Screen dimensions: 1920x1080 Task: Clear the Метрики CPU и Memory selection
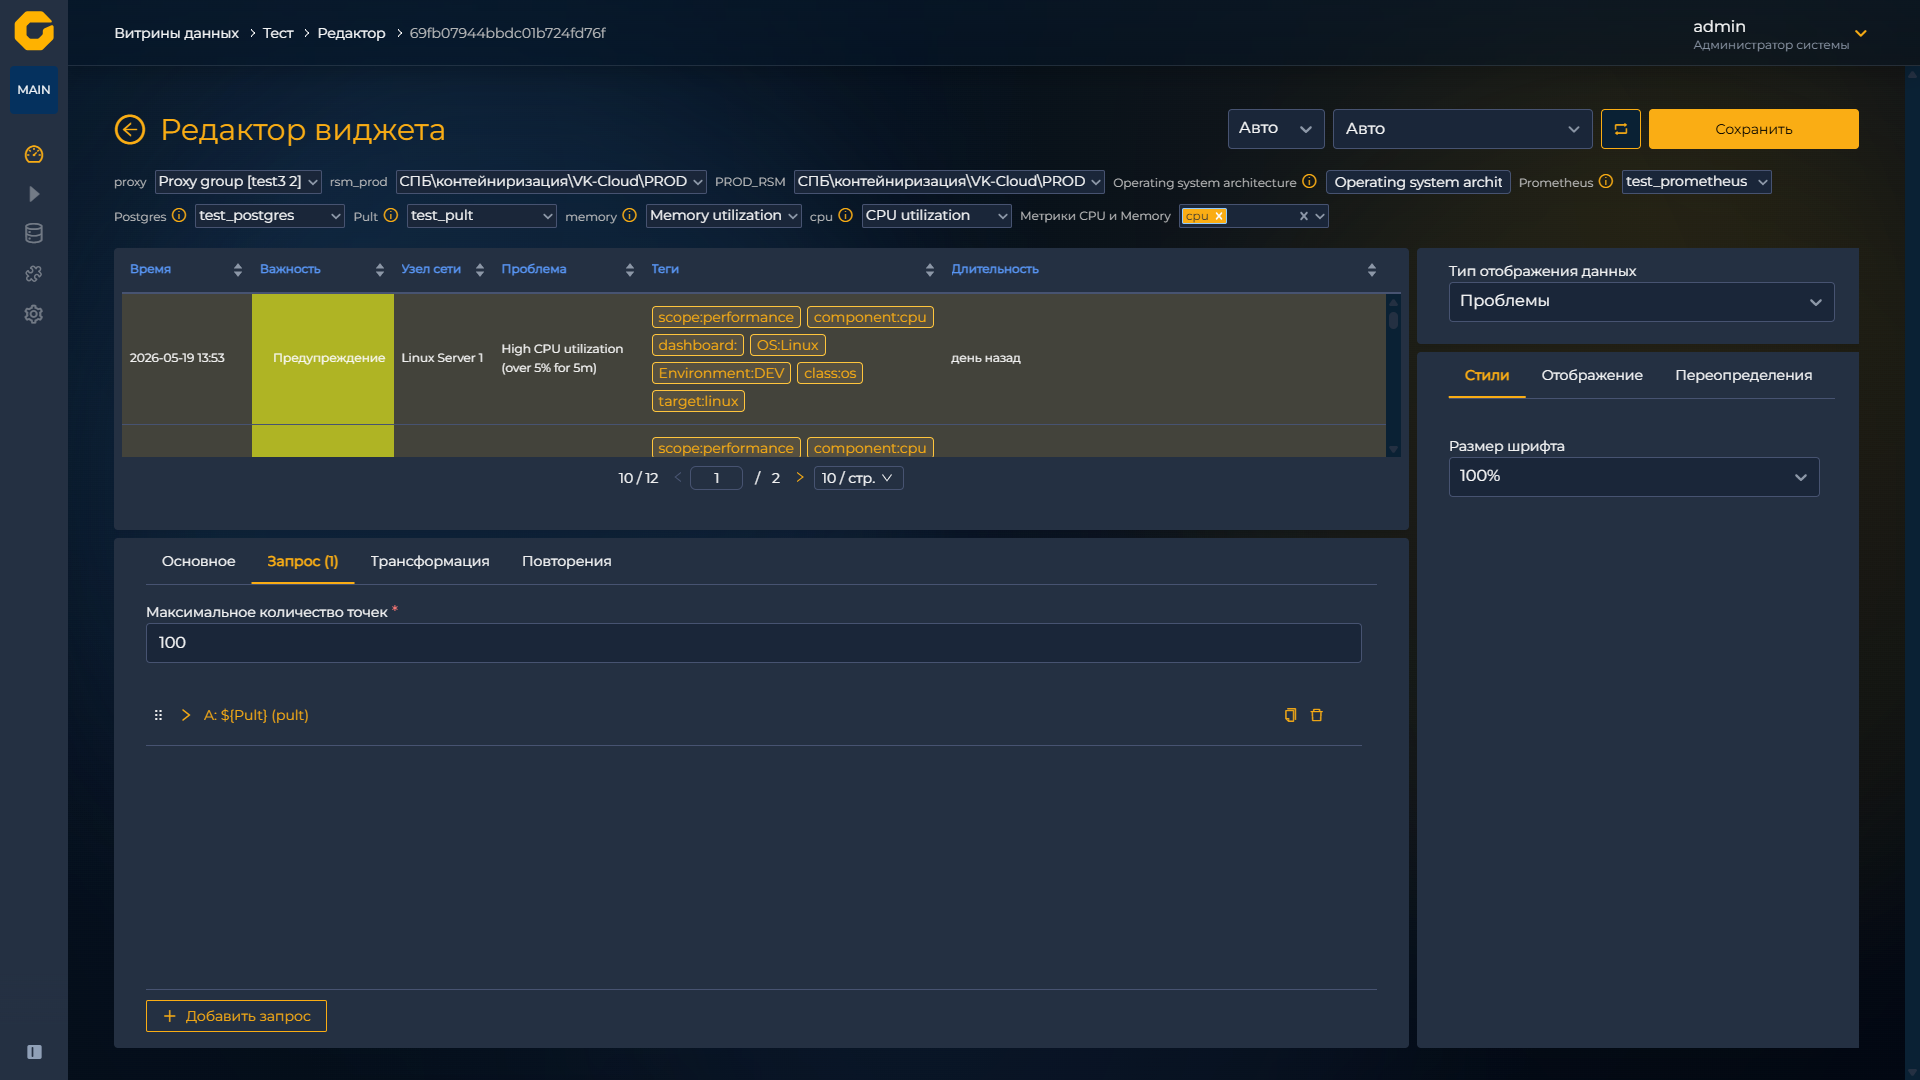1304,216
